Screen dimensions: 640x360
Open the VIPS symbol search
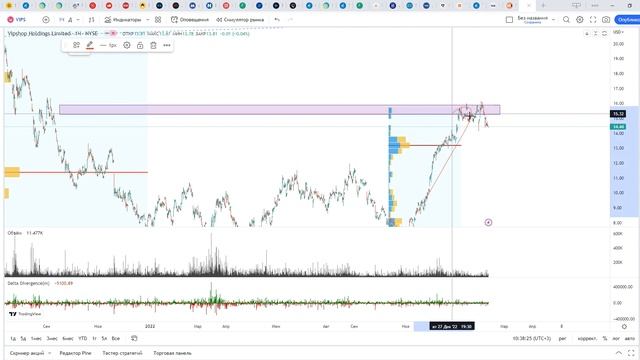pyautogui.click(x=17, y=20)
